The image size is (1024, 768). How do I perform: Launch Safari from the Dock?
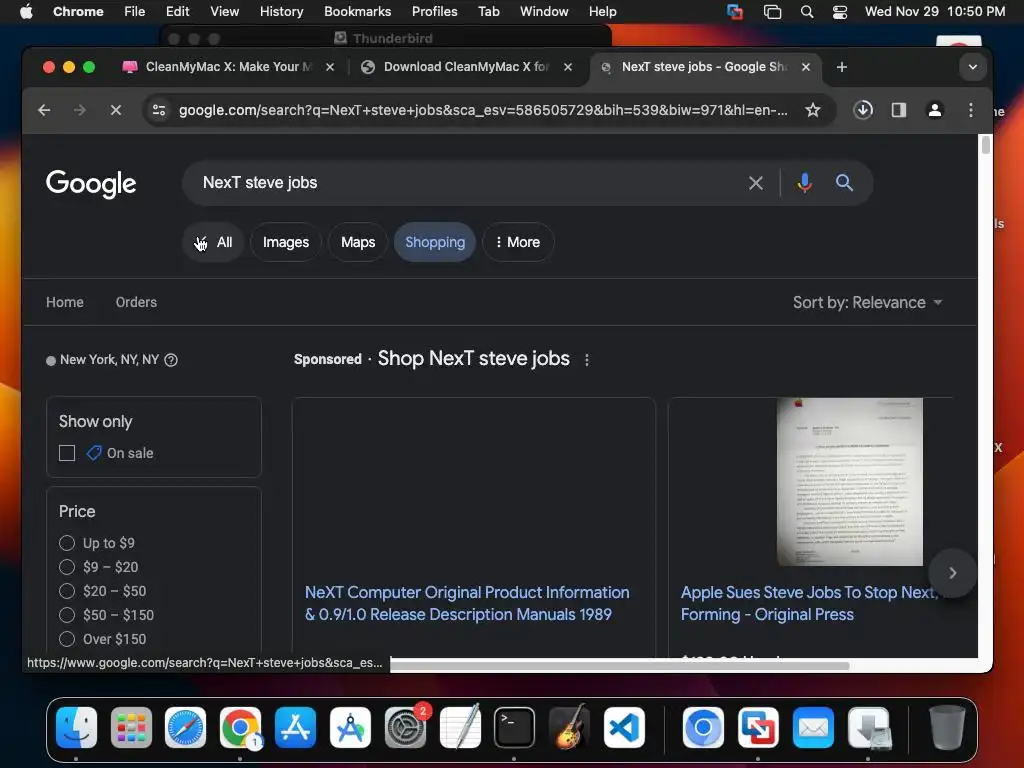click(185, 727)
